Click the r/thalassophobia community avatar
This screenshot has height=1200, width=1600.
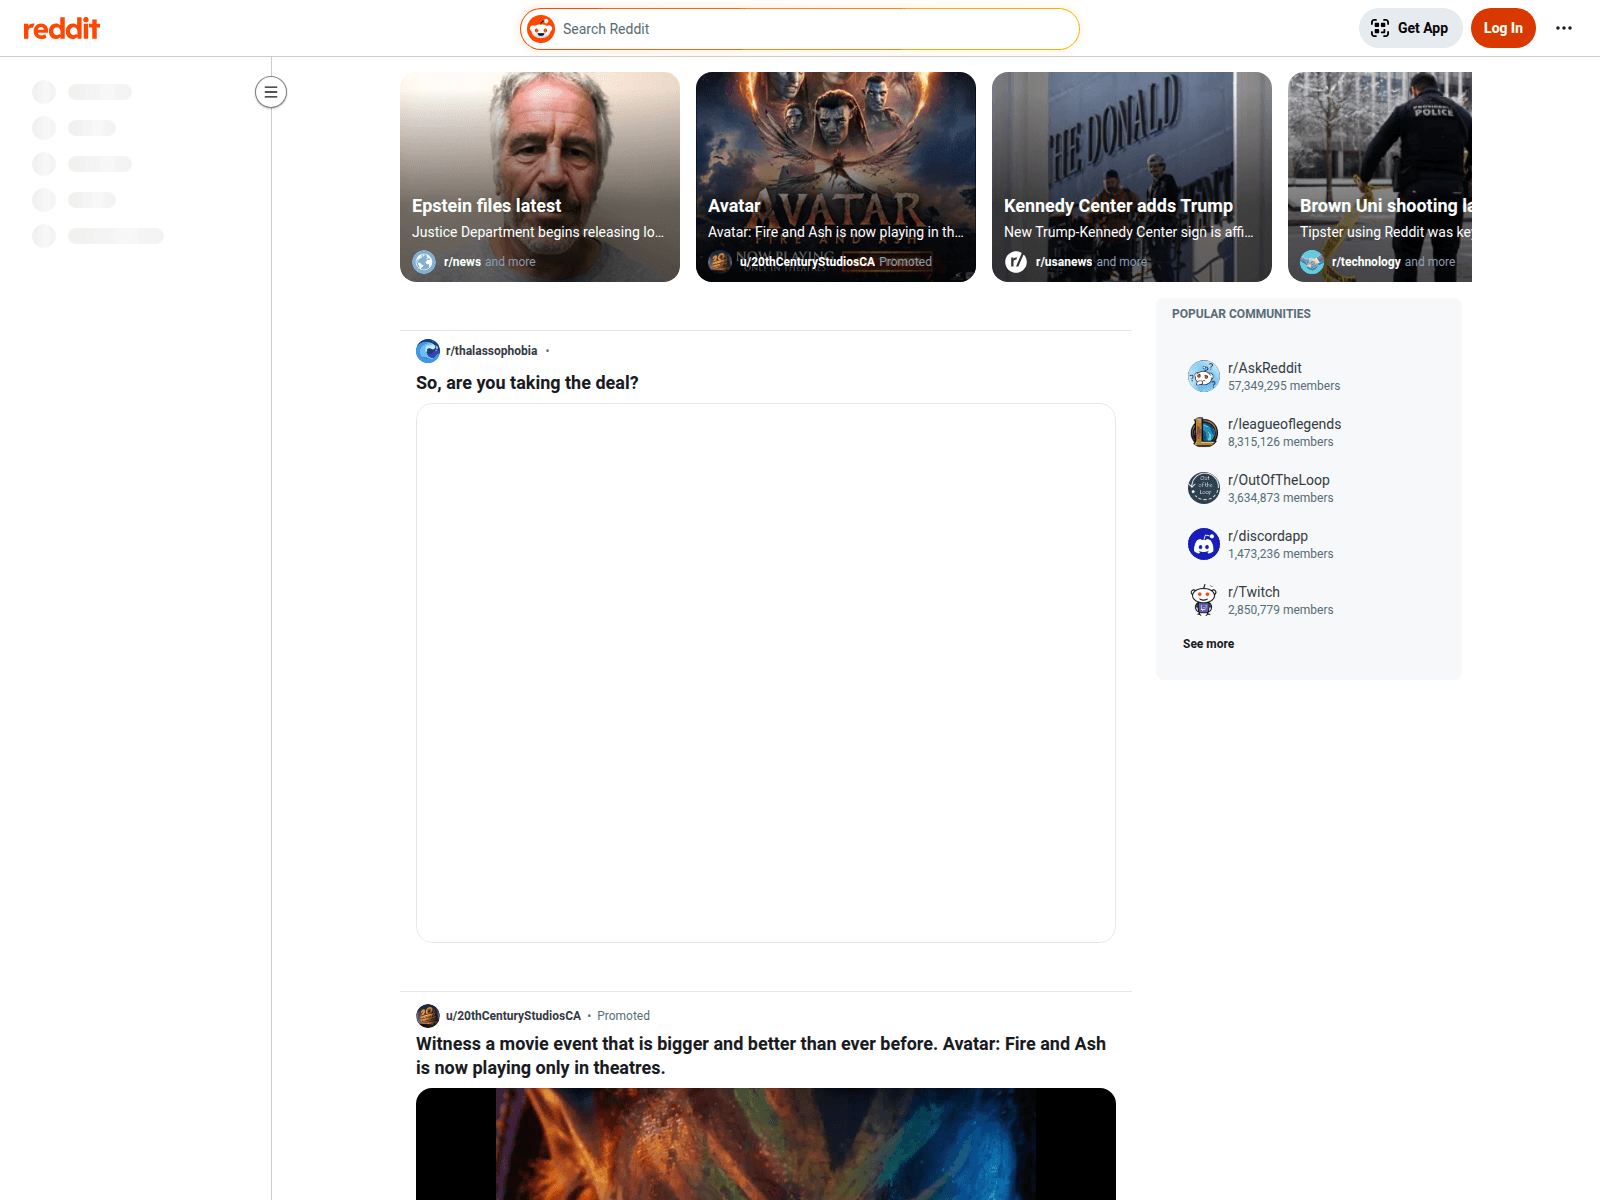[x=428, y=351]
